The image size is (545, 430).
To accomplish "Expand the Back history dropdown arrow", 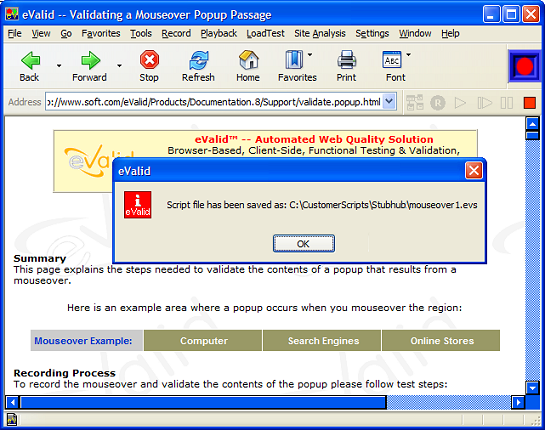I will [x=59, y=65].
